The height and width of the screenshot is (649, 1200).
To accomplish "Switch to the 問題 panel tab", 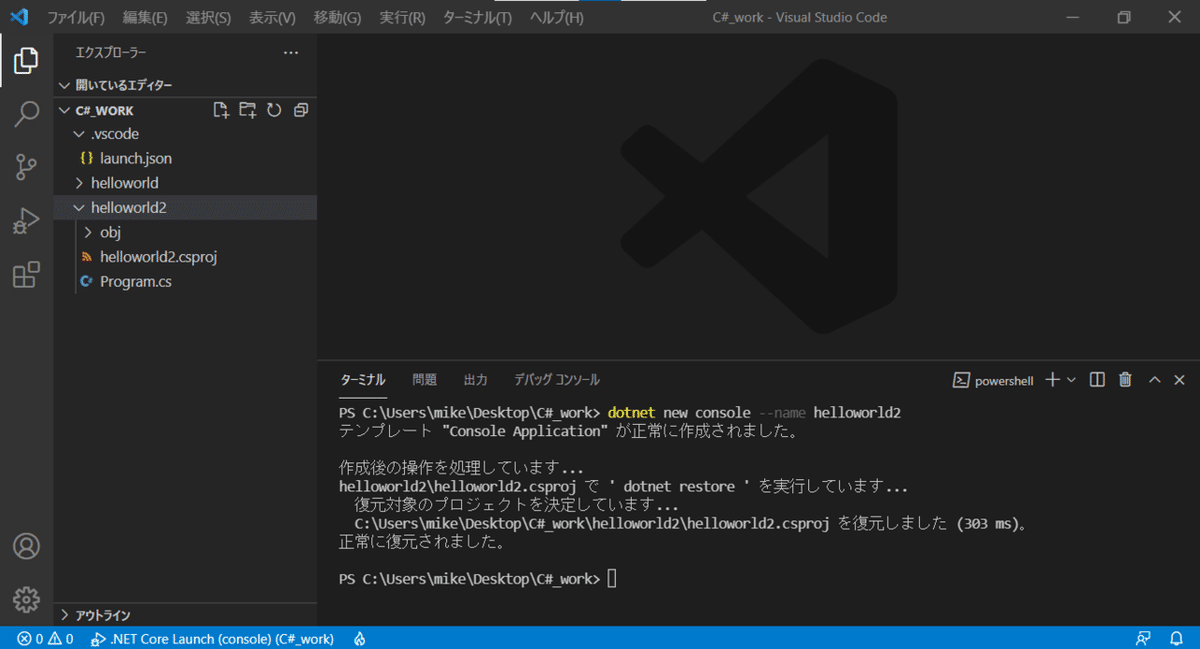I will click(424, 380).
